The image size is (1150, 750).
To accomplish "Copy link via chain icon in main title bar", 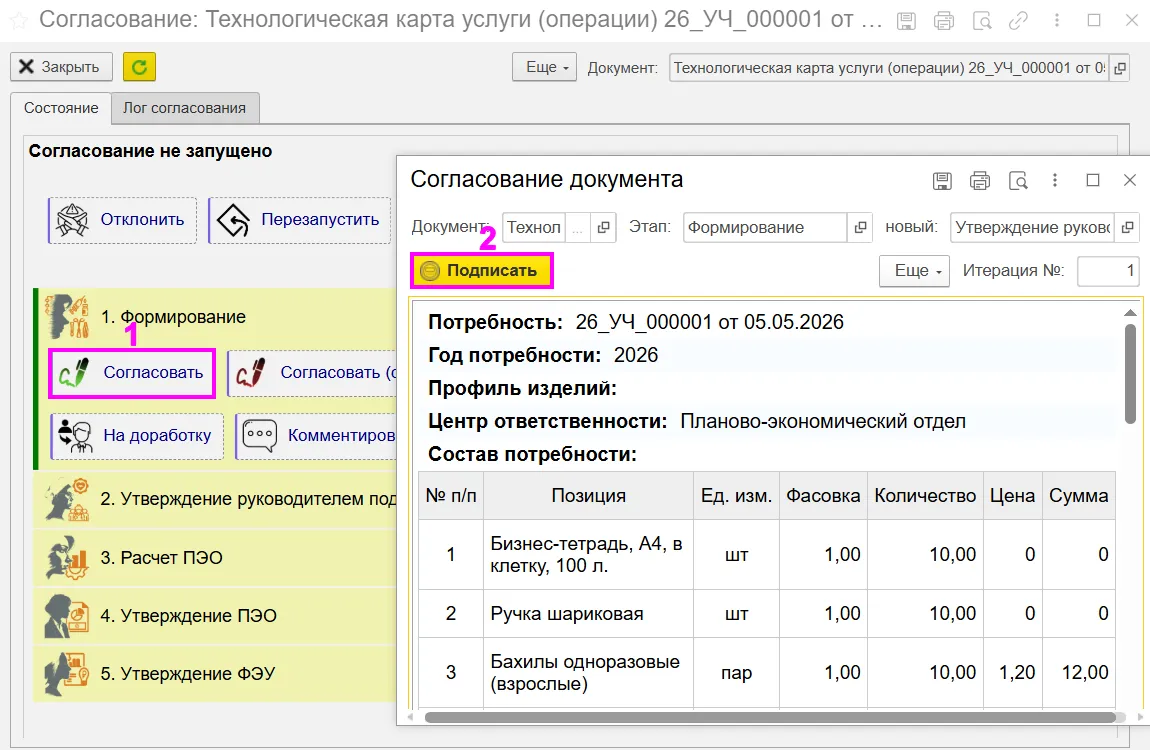I will coord(1019,21).
